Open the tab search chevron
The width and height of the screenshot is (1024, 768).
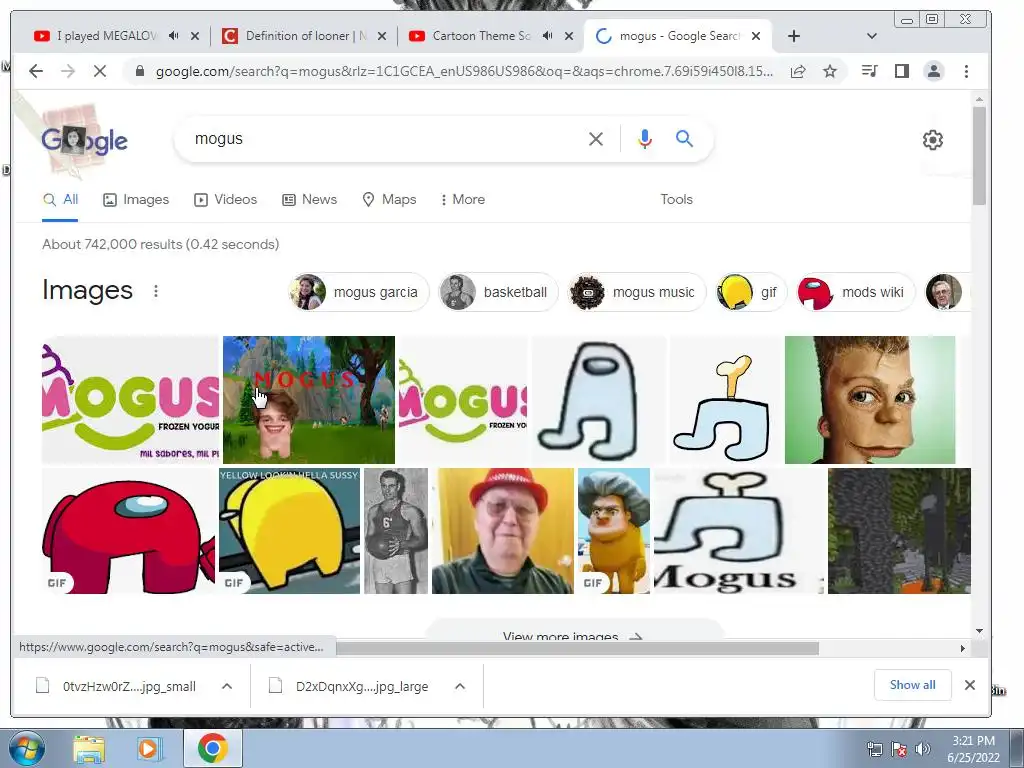point(871,36)
